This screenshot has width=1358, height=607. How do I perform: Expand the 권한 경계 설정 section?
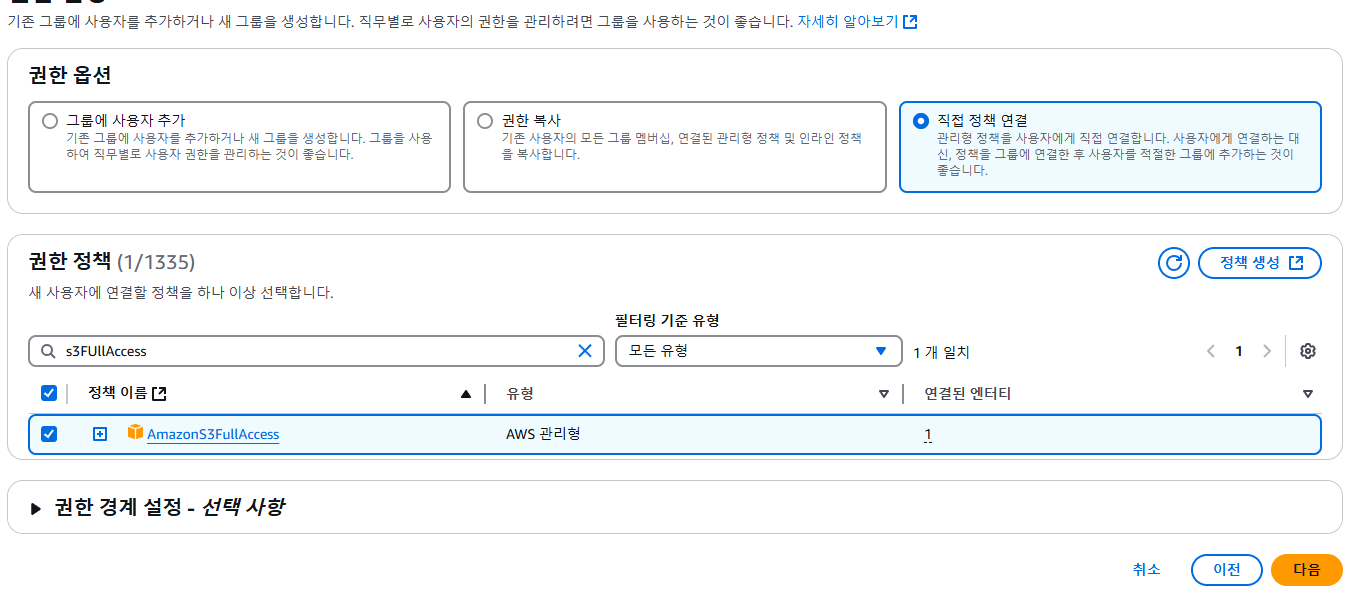36,508
